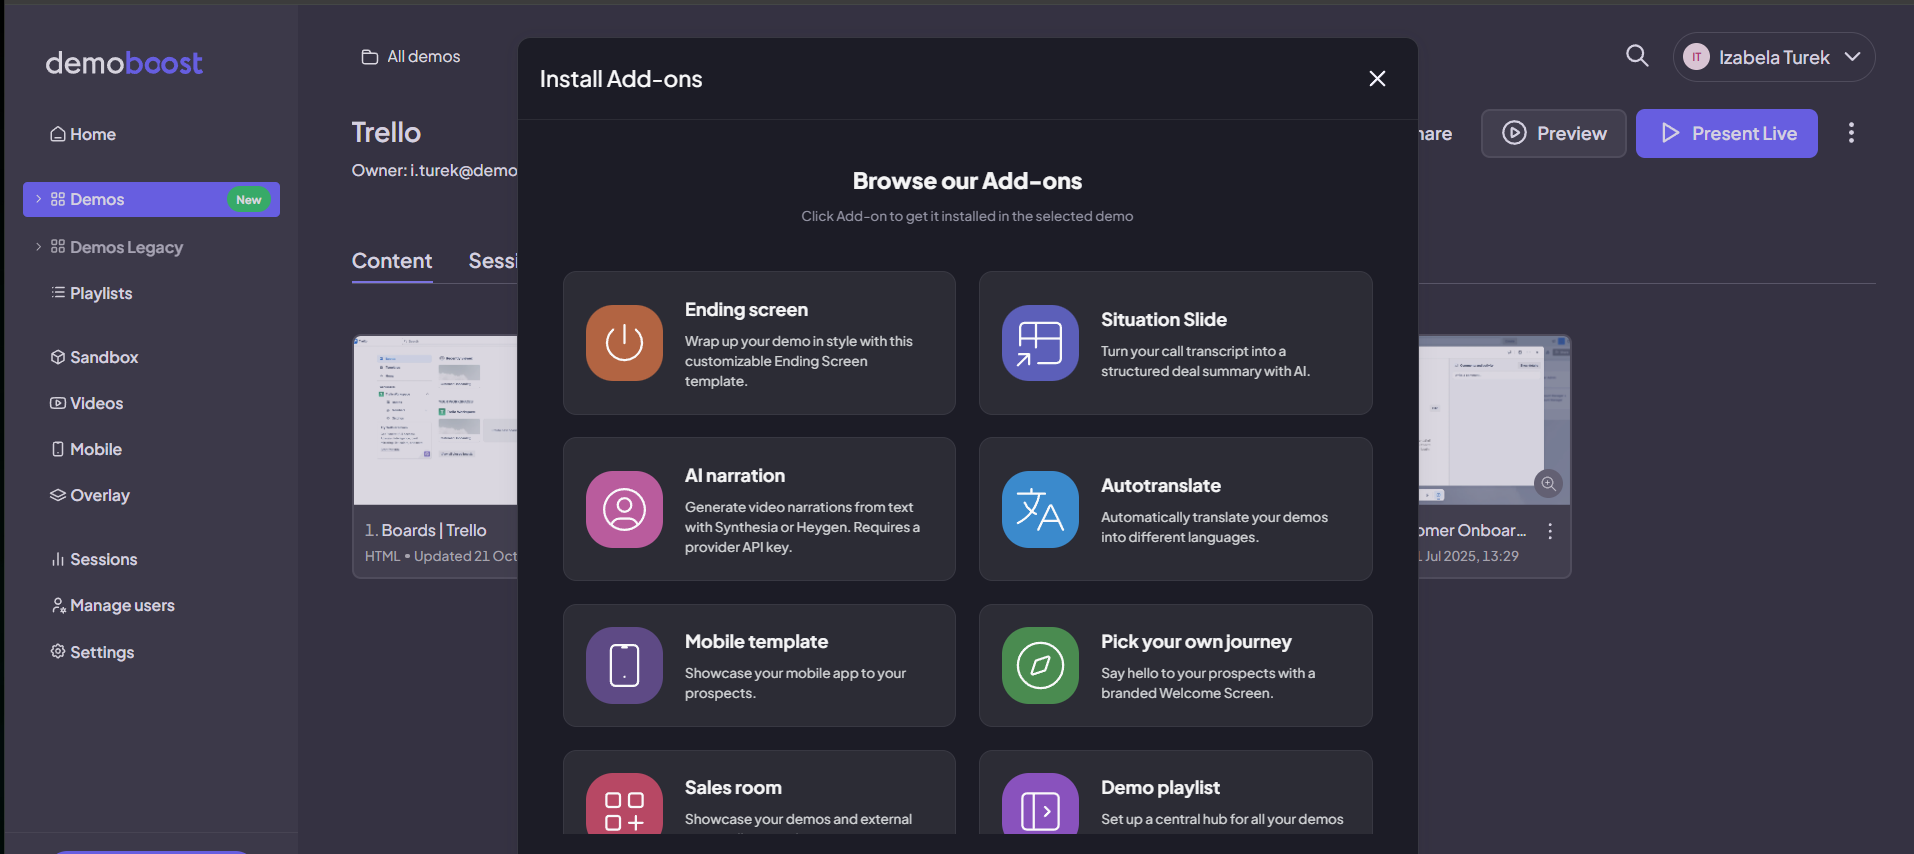Open the Boards | Trello thumbnail
The width and height of the screenshot is (1914, 854).
[436, 420]
